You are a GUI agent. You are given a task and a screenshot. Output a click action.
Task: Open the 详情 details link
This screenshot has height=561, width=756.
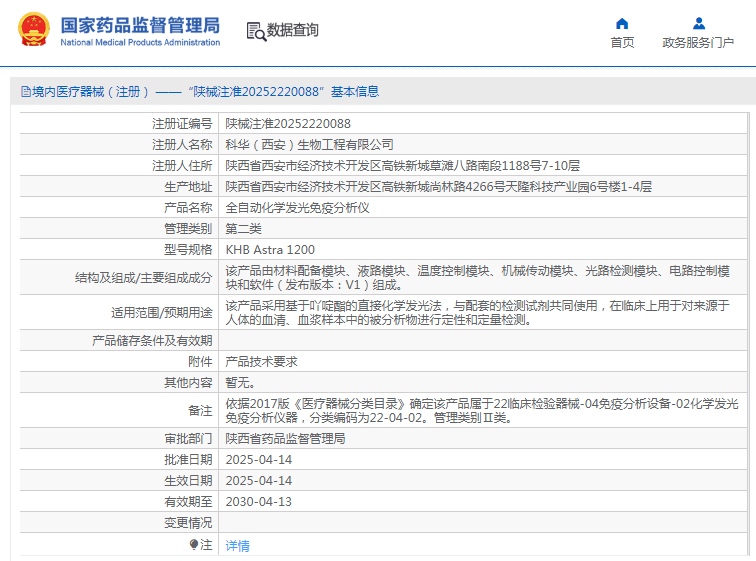coord(237,546)
